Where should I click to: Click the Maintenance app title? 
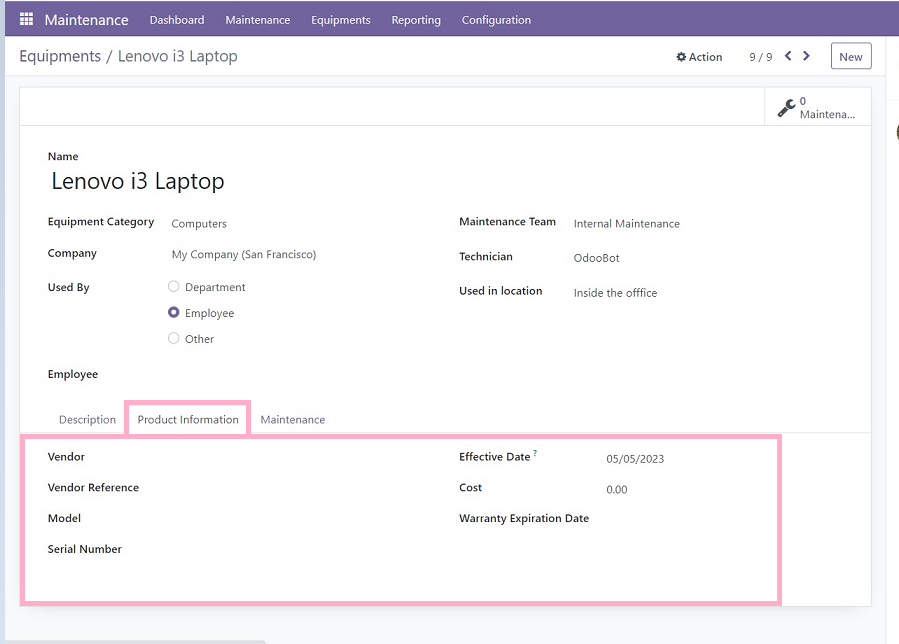pos(87,19)
